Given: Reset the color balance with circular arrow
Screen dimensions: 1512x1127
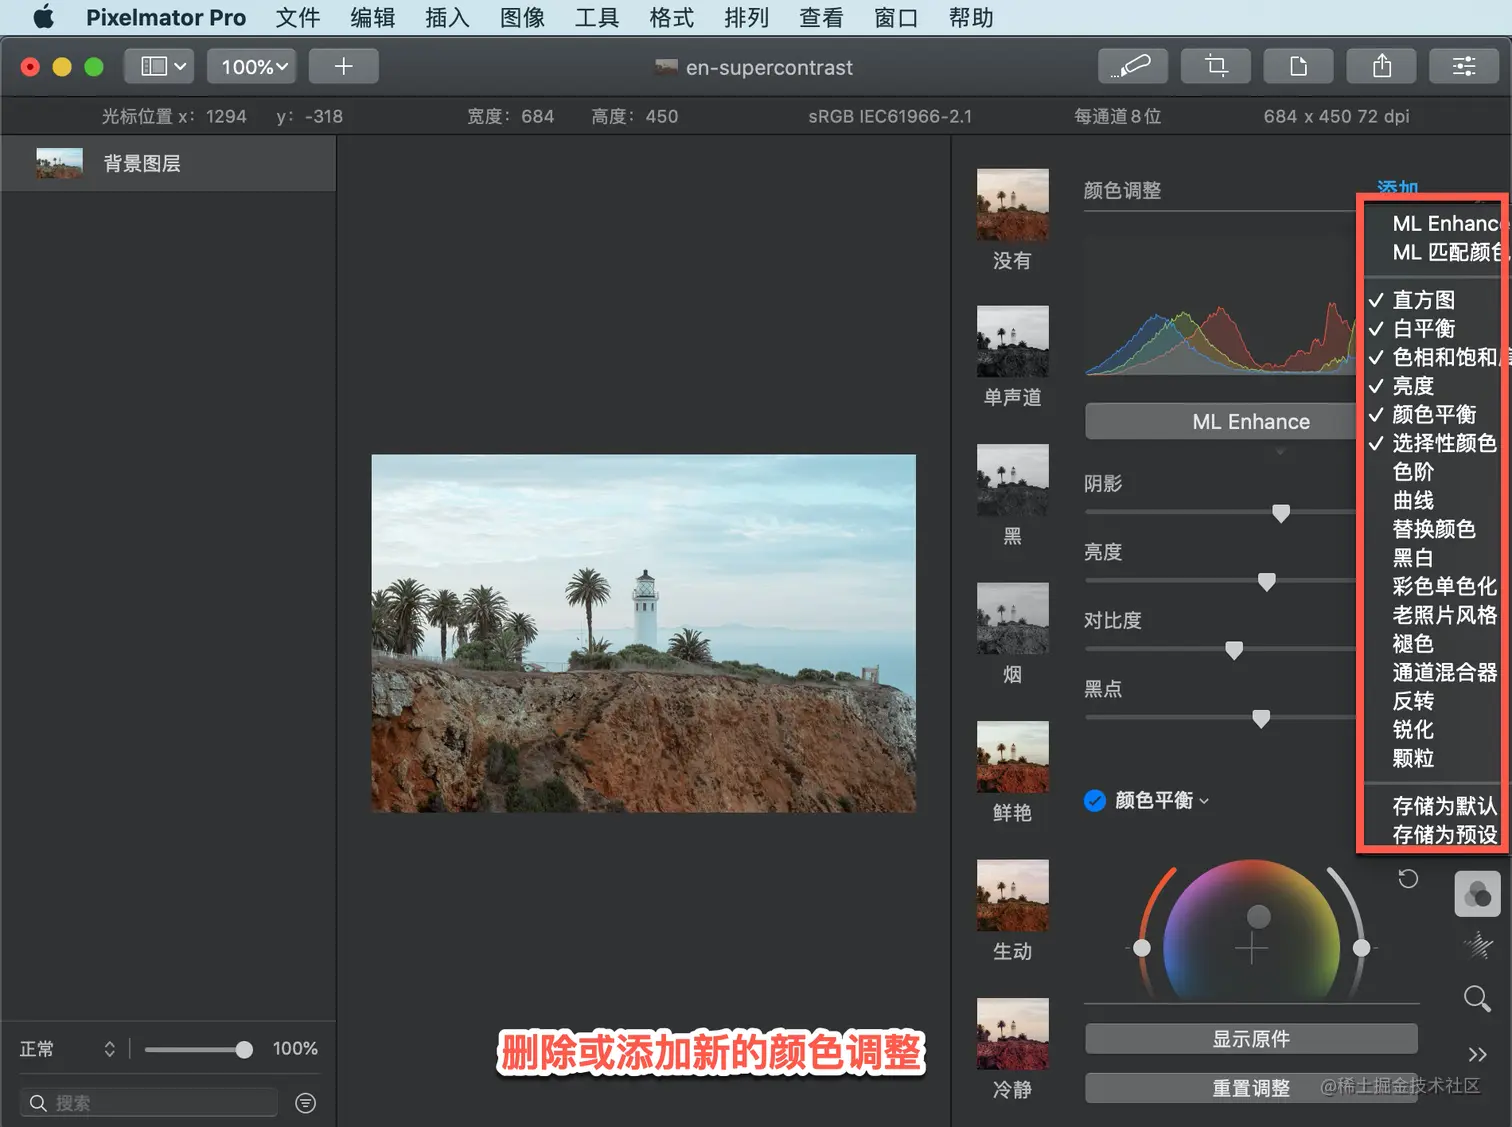Looking at the screenshot, I should (x=1407, y=879).
